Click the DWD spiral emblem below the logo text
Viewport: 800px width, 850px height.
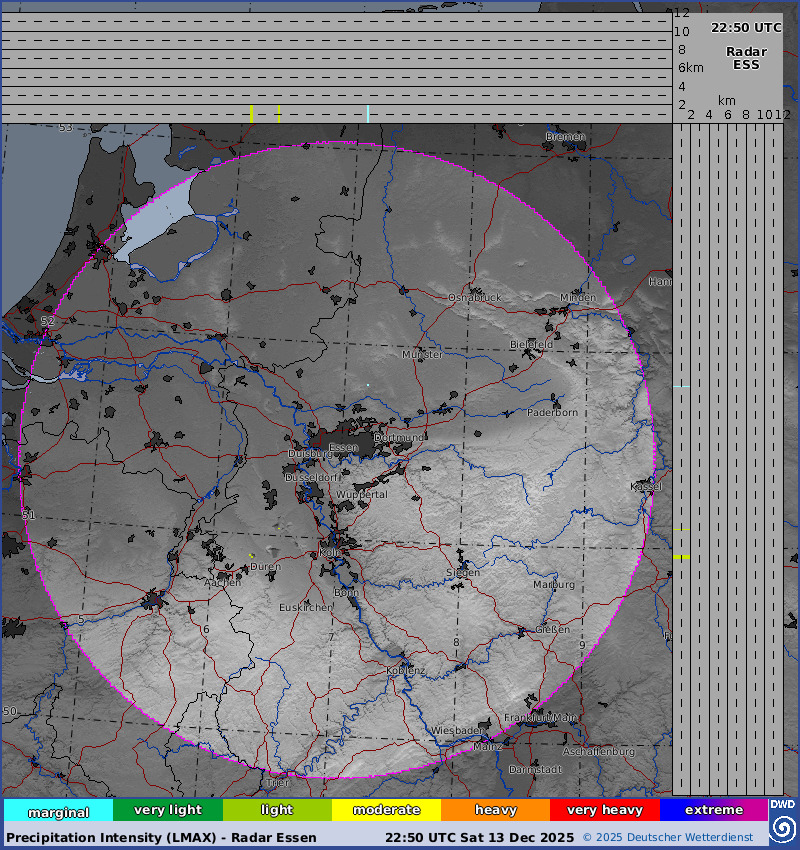782,828
